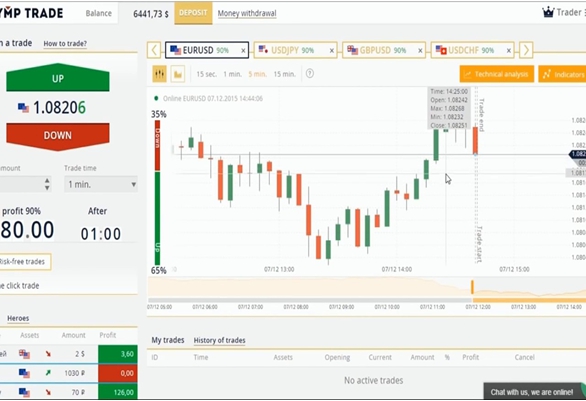586x401 pixels.
Task: Switch to History of trades tab
Action: coord(219,340)
